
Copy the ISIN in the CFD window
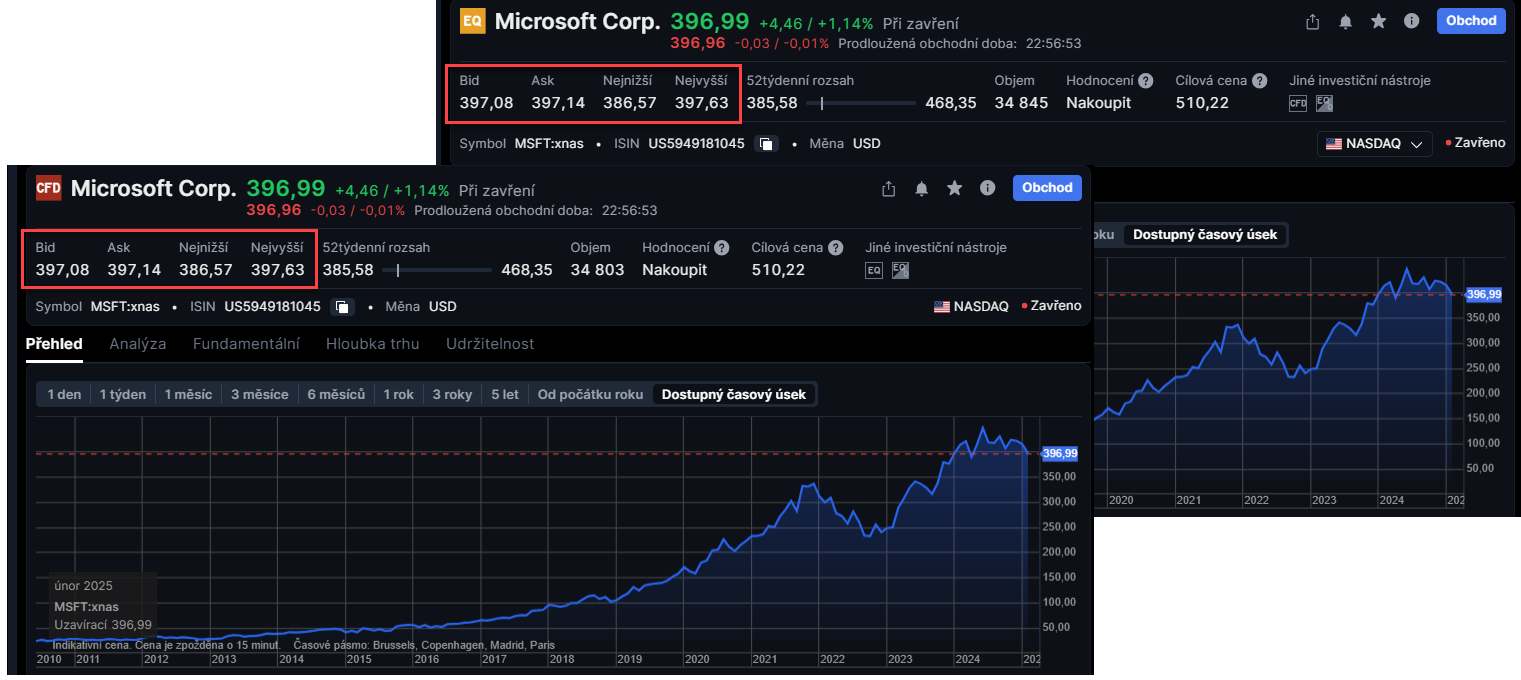[342, 307]
